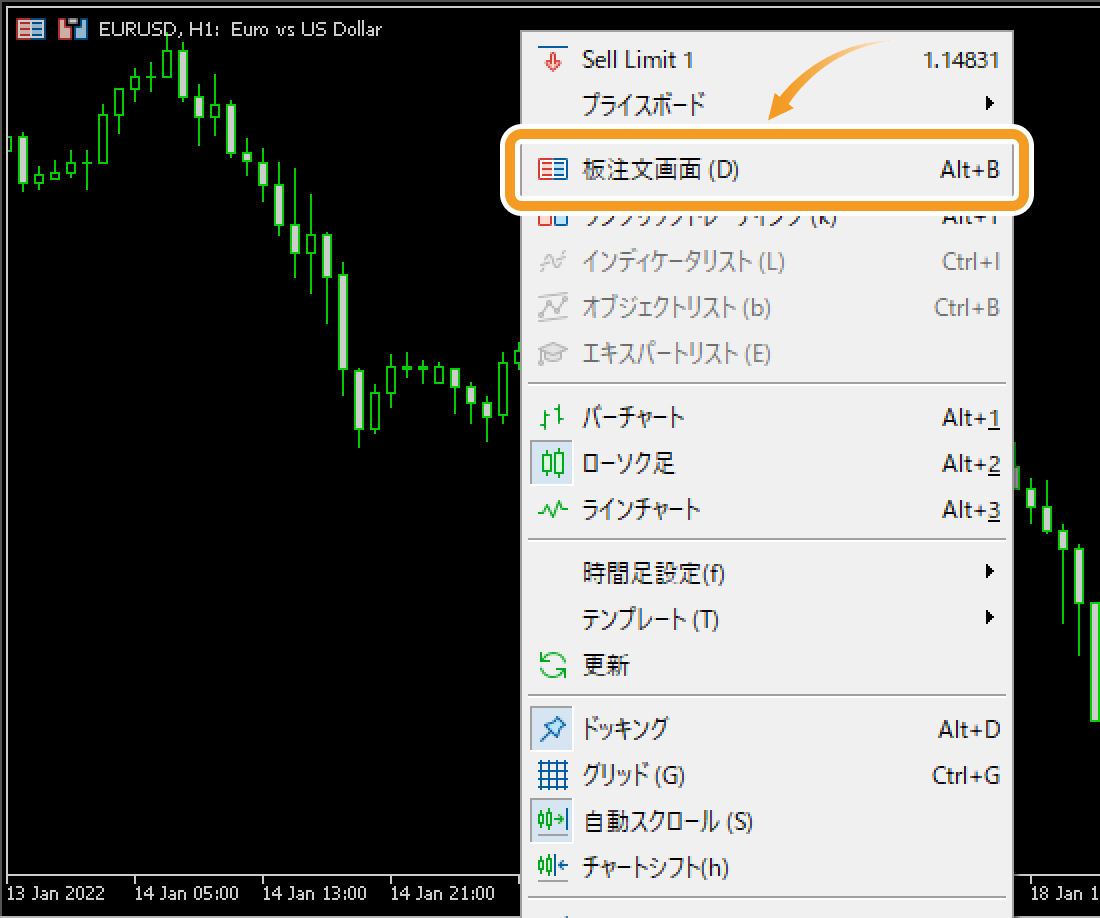Viewport: 1100px width, 918px height.
Task: Click one-click trading panel icon beside EURUSD title
Action: pos(72,29)
